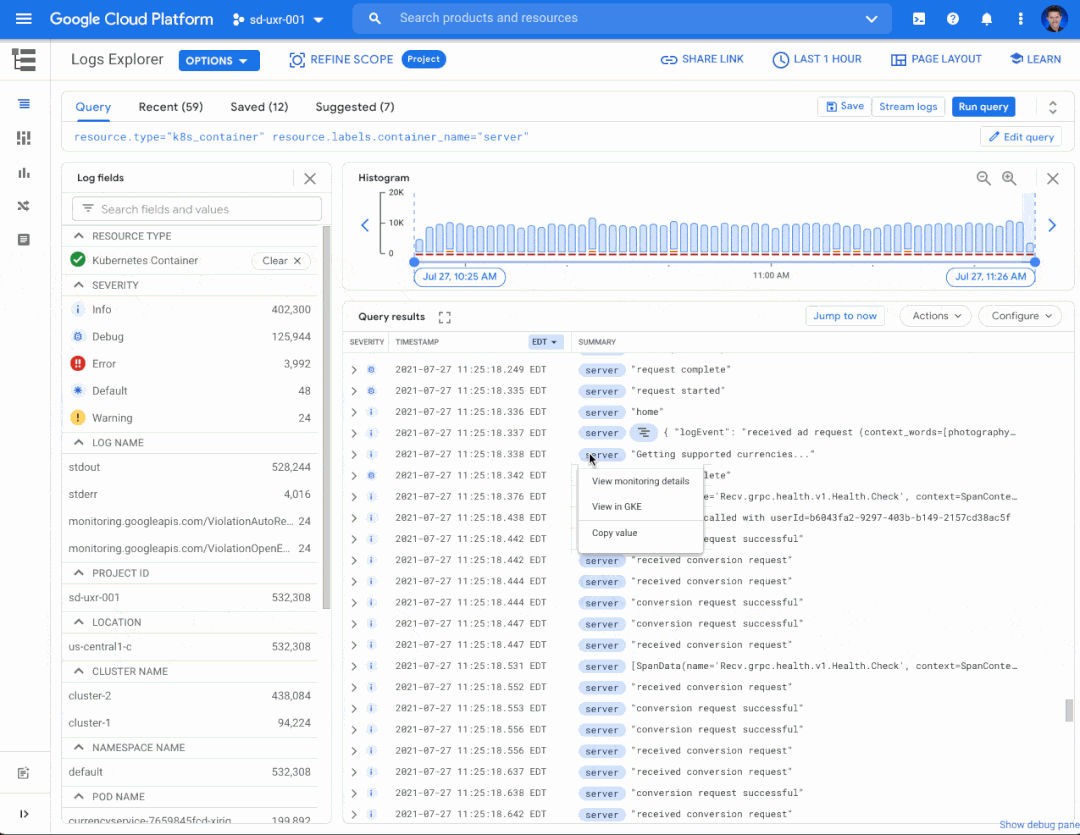Open the three-dot settings menu in header
This screenshot has height=835, width=1080.
1020,19
